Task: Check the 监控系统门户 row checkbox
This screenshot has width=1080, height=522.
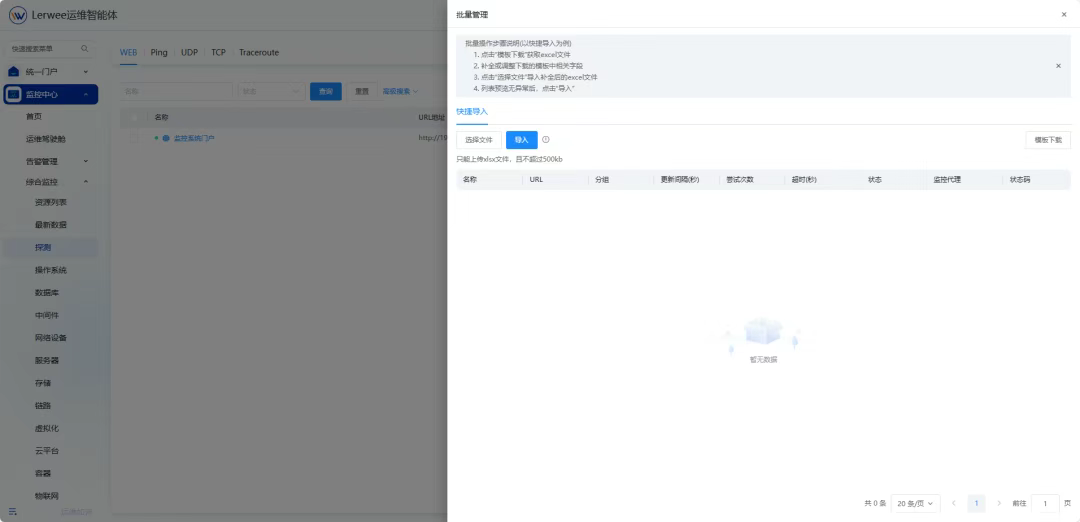Action: pyautogui.click(x=134, y=138)
